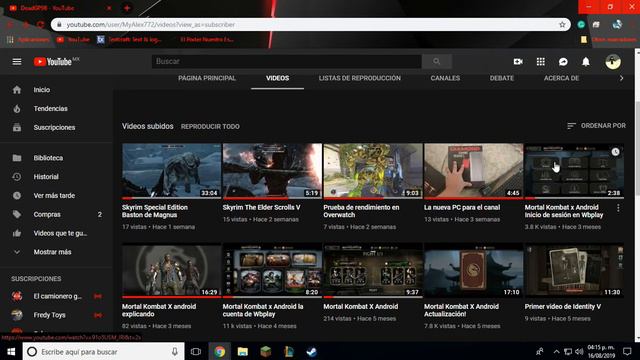Open the Windows Start menu
Image resolution: width=640 pixels, height=360 pixels.
point(11,351)
